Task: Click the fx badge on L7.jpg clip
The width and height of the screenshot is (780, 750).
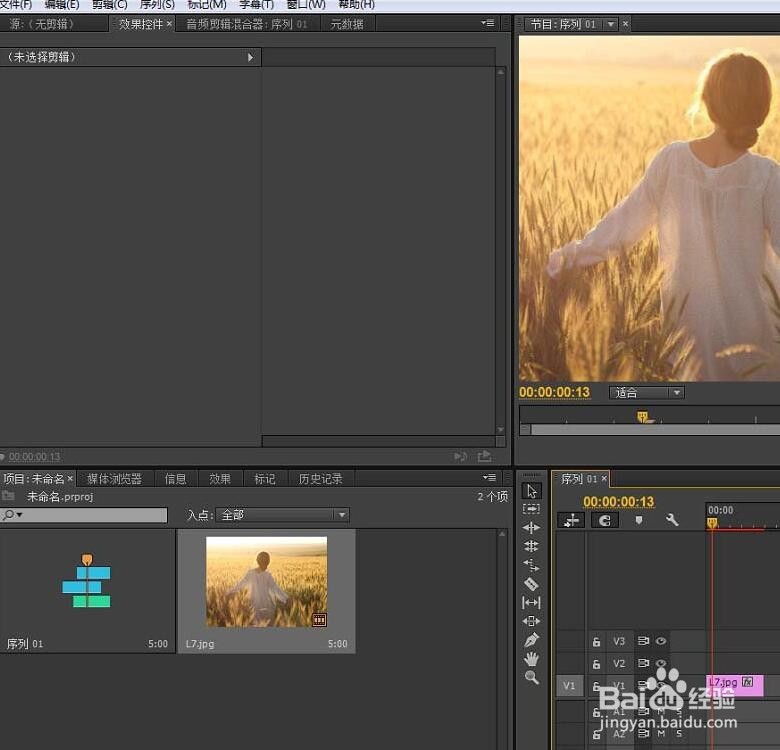Action: [x=747, y=682]
